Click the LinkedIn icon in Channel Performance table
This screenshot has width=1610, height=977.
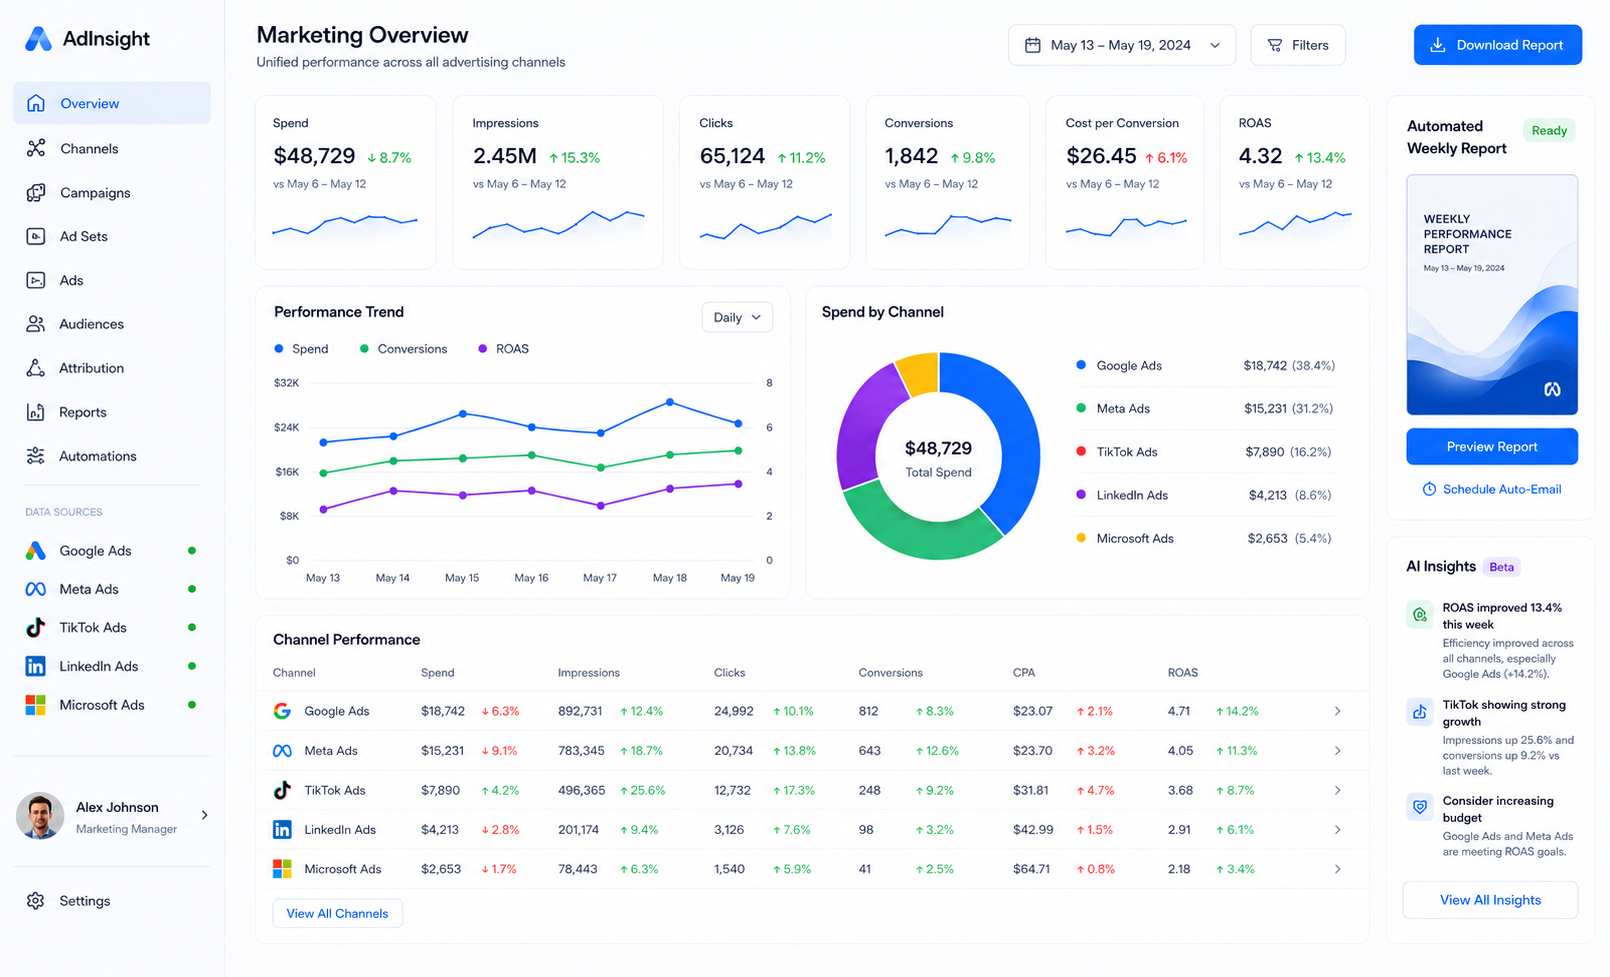282,829
